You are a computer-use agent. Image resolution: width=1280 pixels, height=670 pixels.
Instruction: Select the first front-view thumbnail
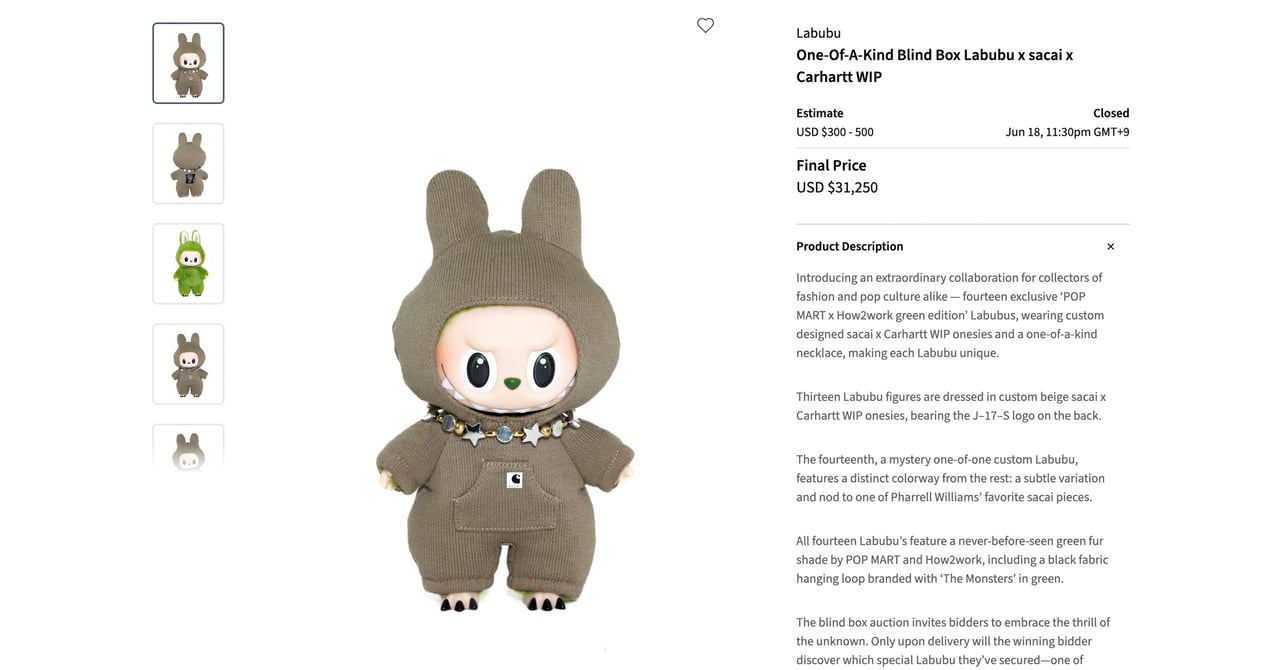point(188,63)
